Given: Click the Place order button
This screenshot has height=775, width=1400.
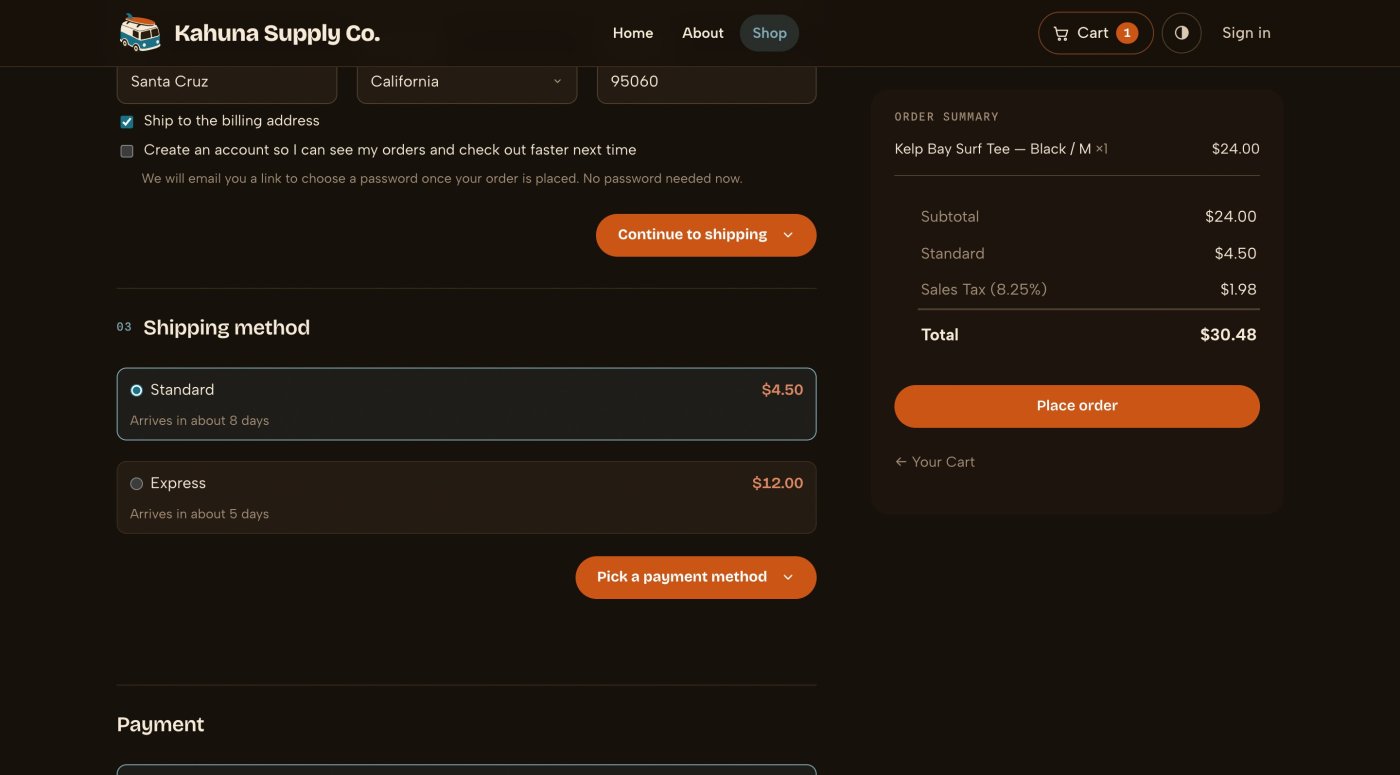Looking at the screenshot, I should point(1077,406).
